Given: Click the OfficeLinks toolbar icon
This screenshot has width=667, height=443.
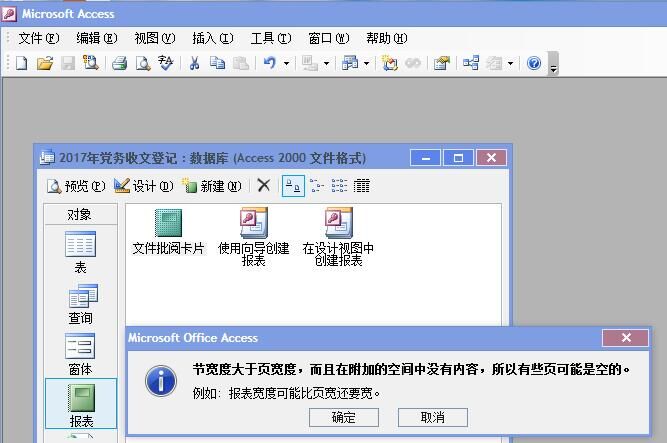Looking at the screenshot, I should coord(309,63).
